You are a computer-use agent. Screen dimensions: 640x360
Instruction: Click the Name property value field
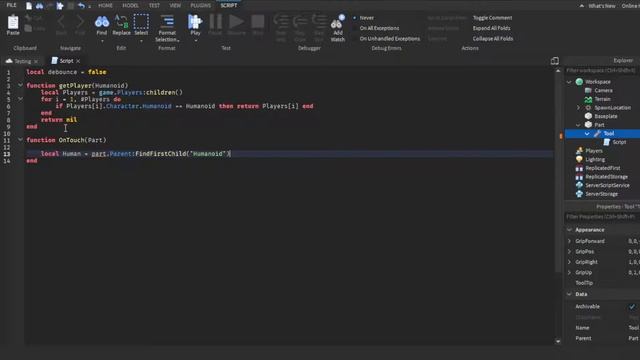pyautogui.click(x=633, y=328)
